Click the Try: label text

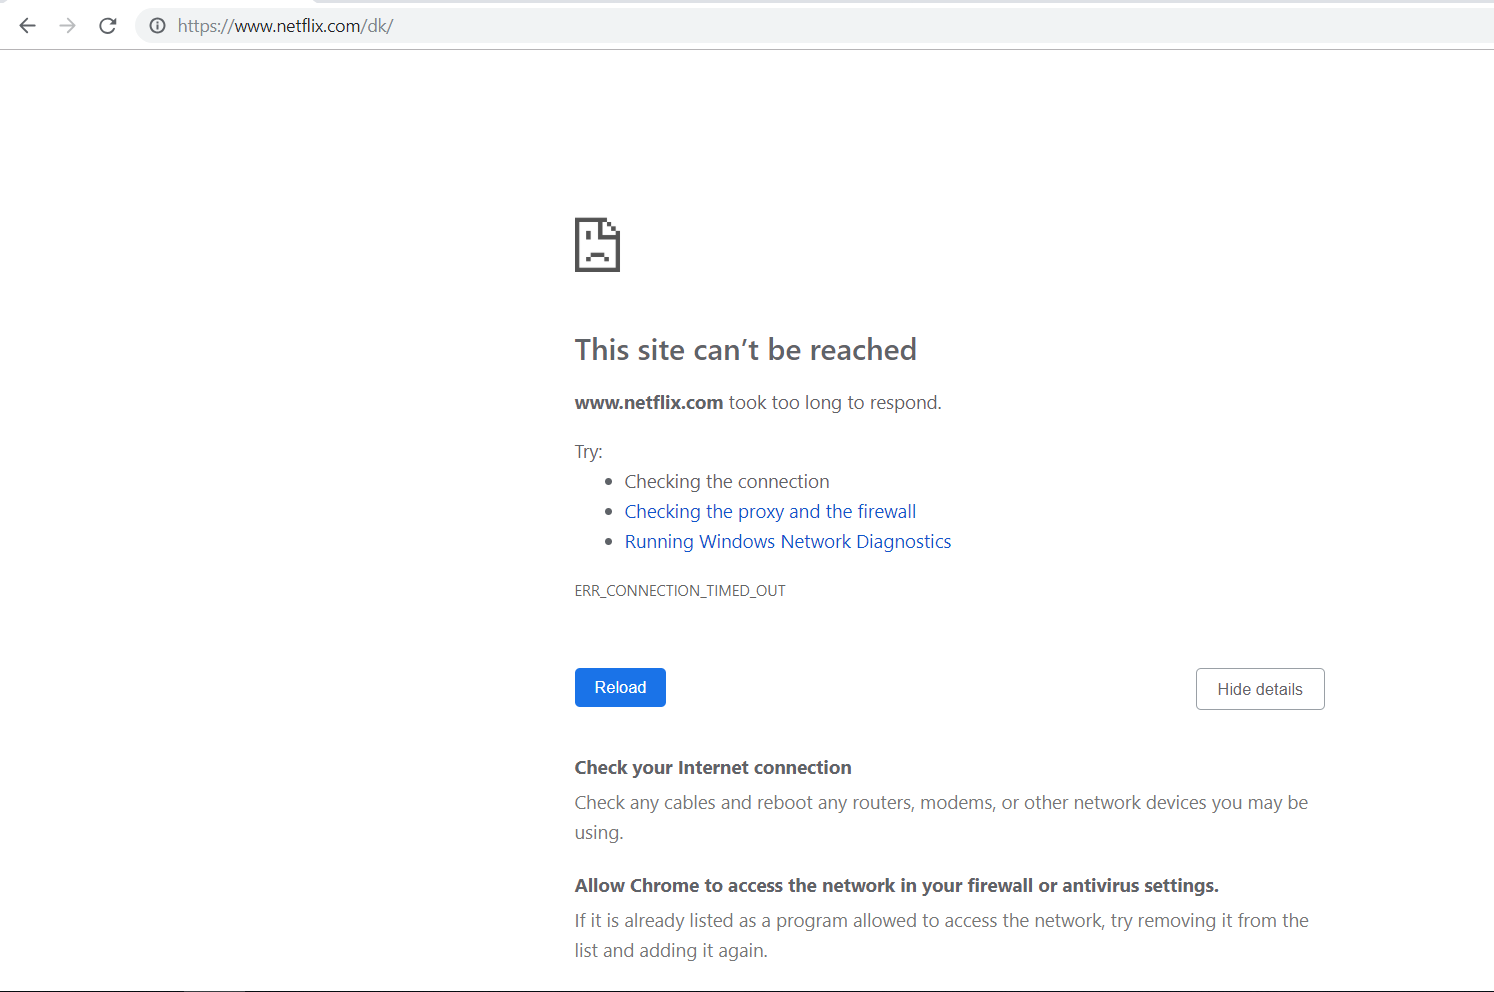pyautogui.click(x=589, y=452)
